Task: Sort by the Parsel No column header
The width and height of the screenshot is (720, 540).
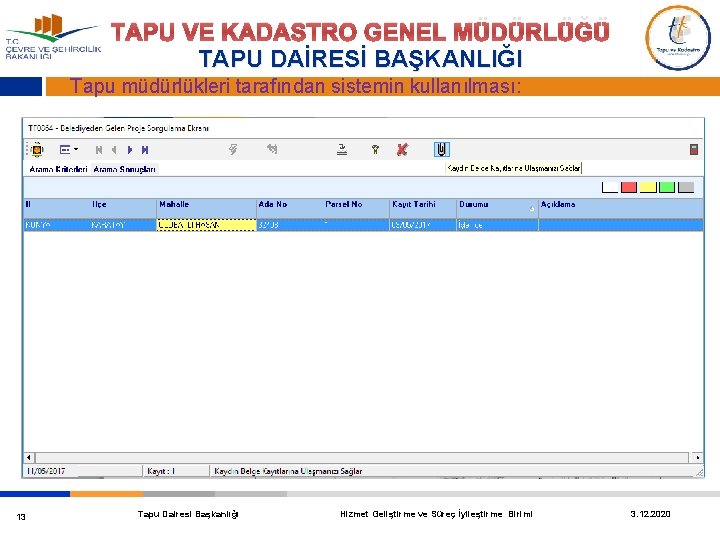Action: 356,208
